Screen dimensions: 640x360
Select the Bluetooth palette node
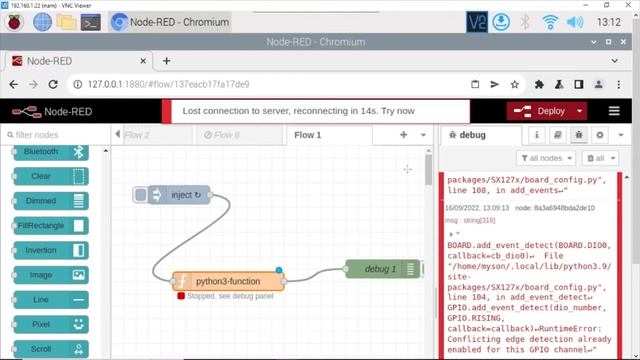(x=51, y=152)
